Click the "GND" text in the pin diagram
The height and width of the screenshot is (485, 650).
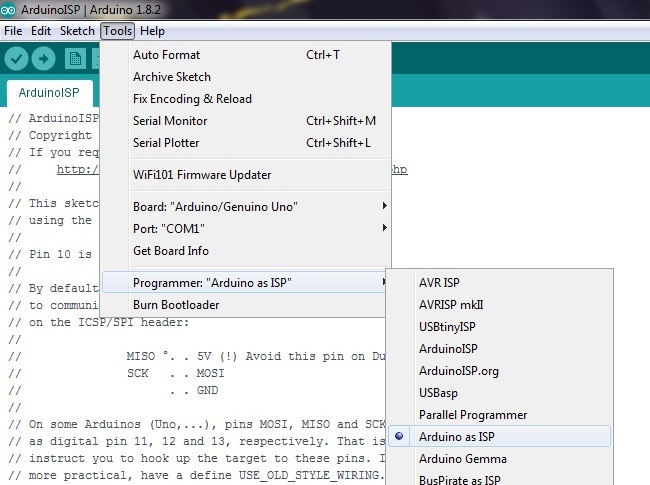click(x=207, y=390)
